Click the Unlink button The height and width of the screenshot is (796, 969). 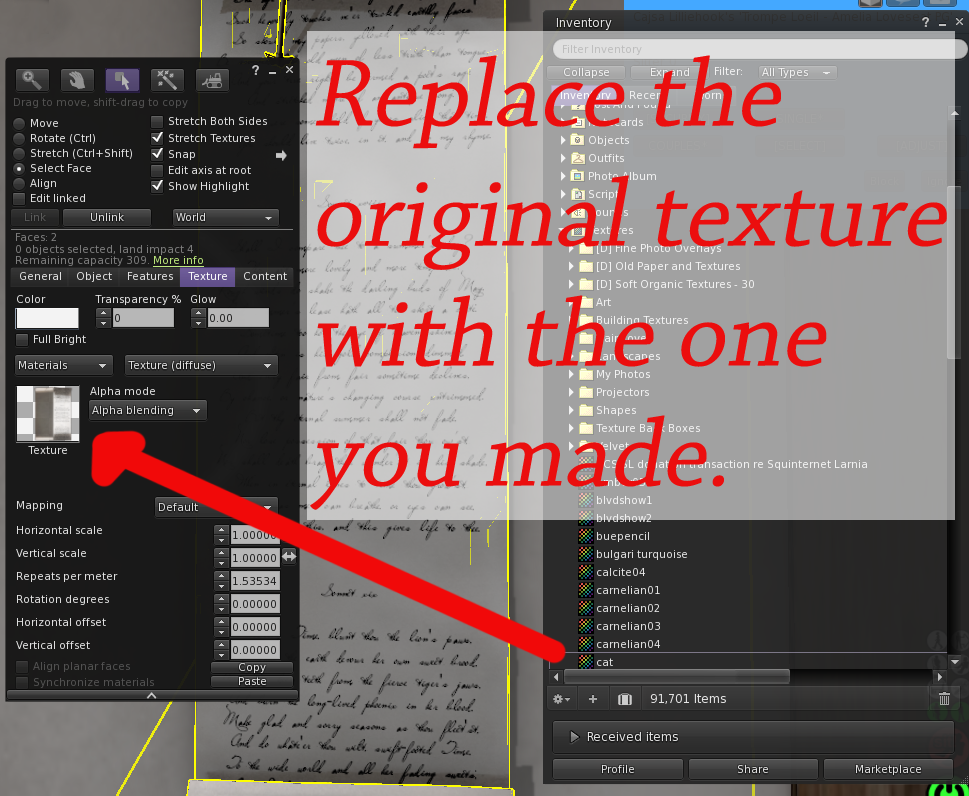coord(107,217)
